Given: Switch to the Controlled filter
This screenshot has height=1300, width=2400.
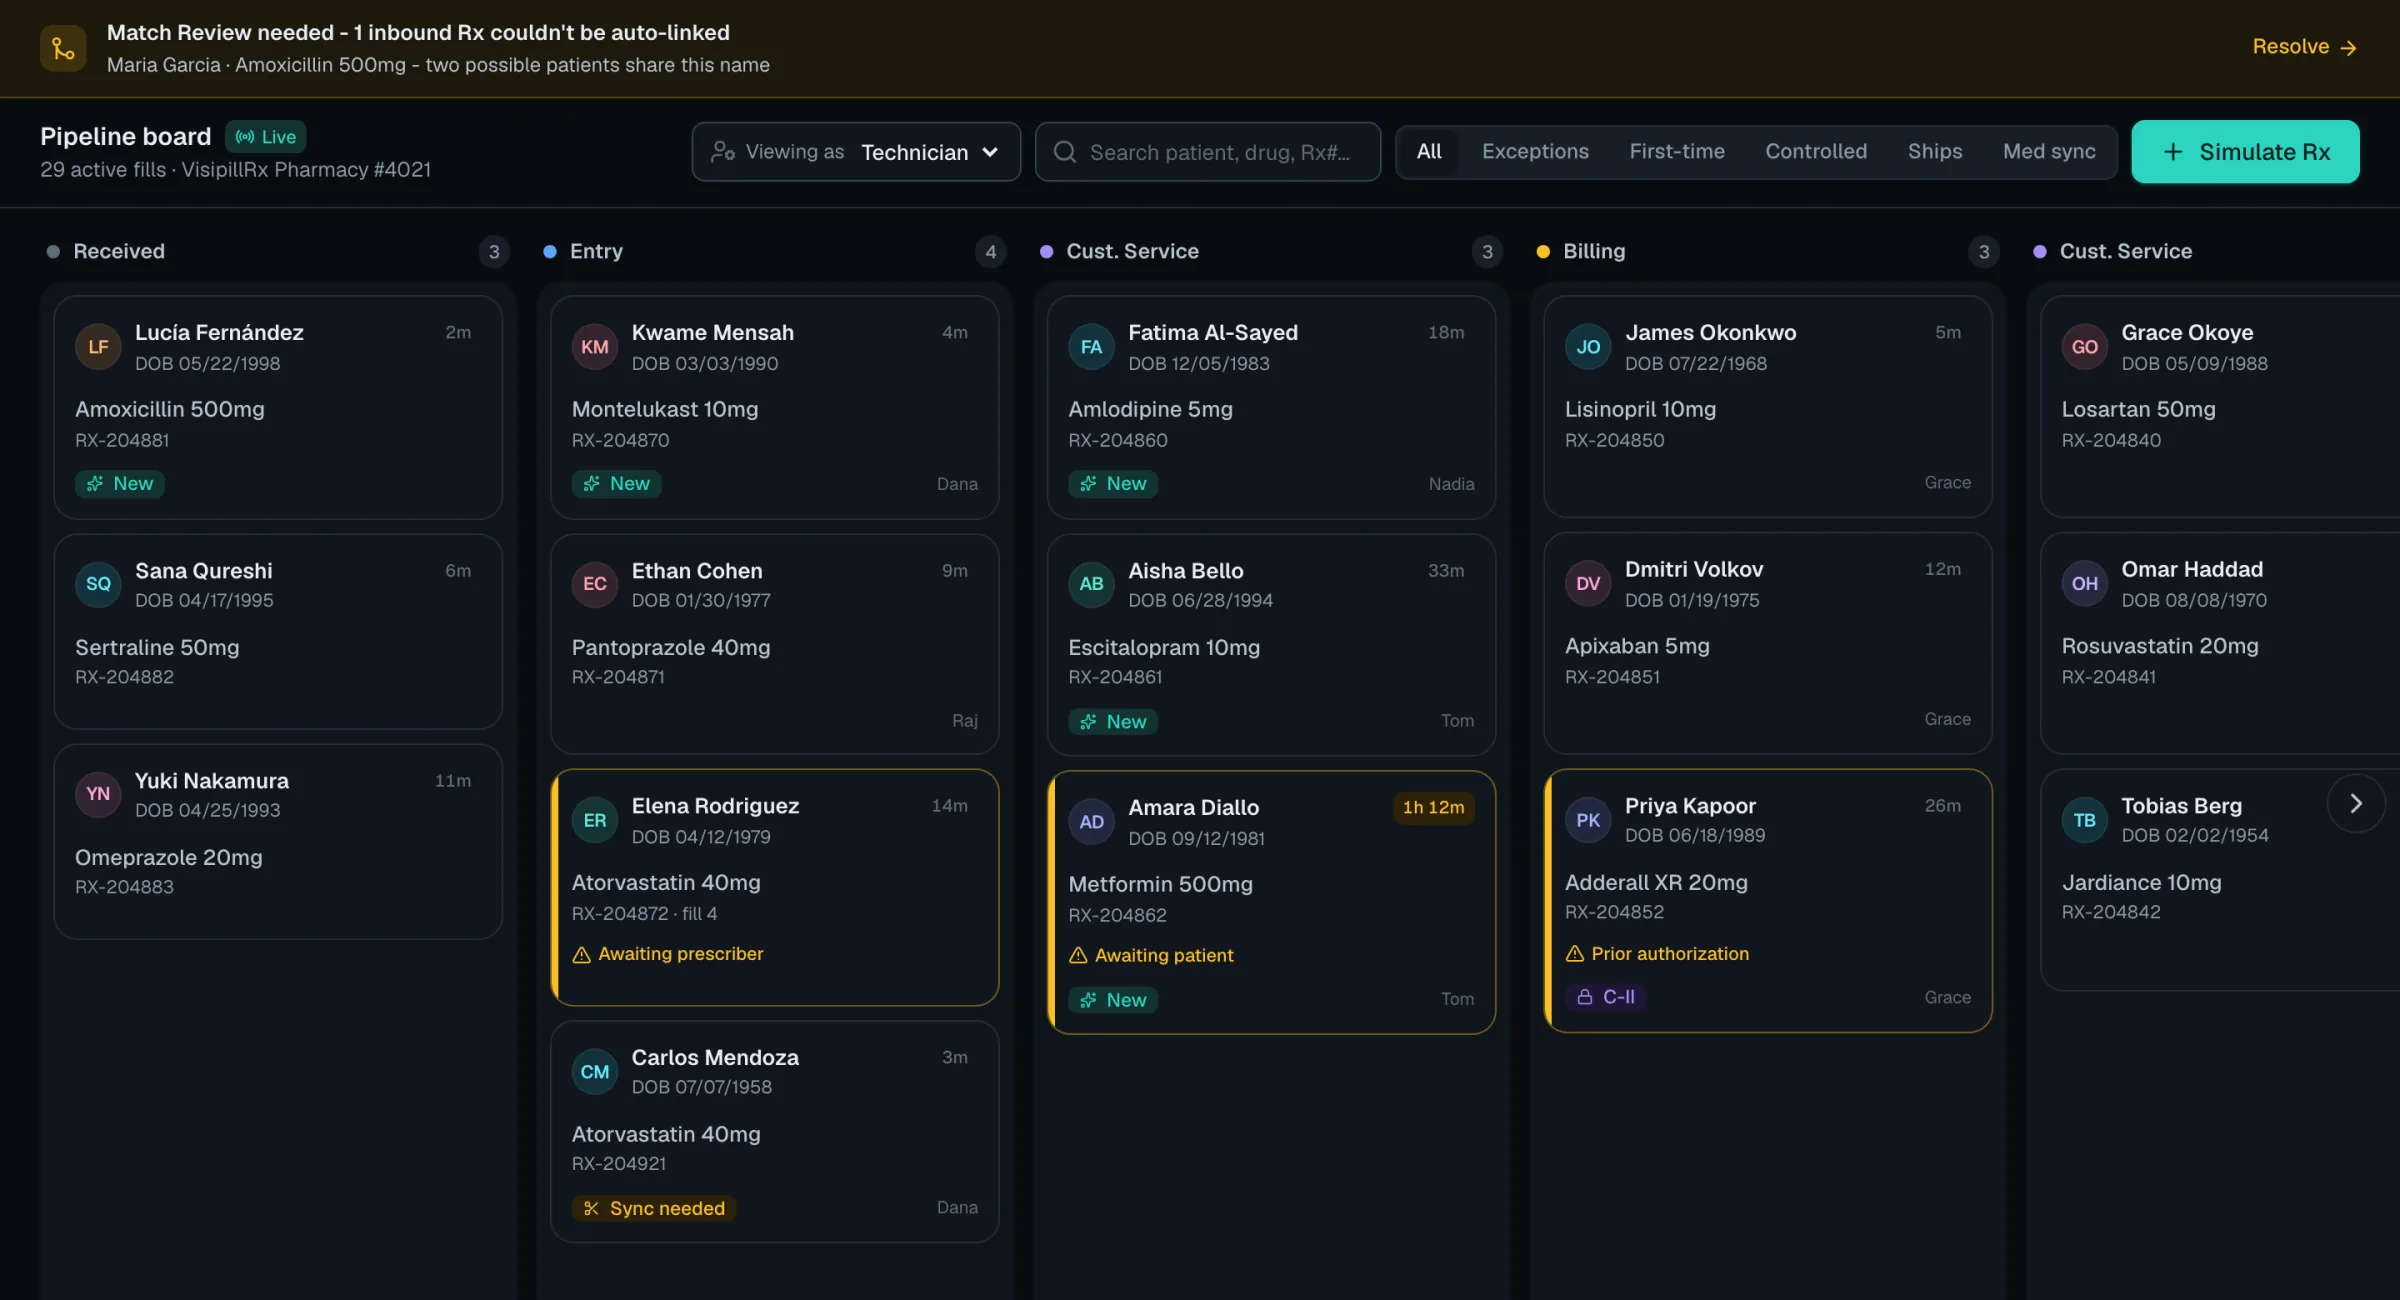Looking at the screenshot, I should coord(1816,151).
